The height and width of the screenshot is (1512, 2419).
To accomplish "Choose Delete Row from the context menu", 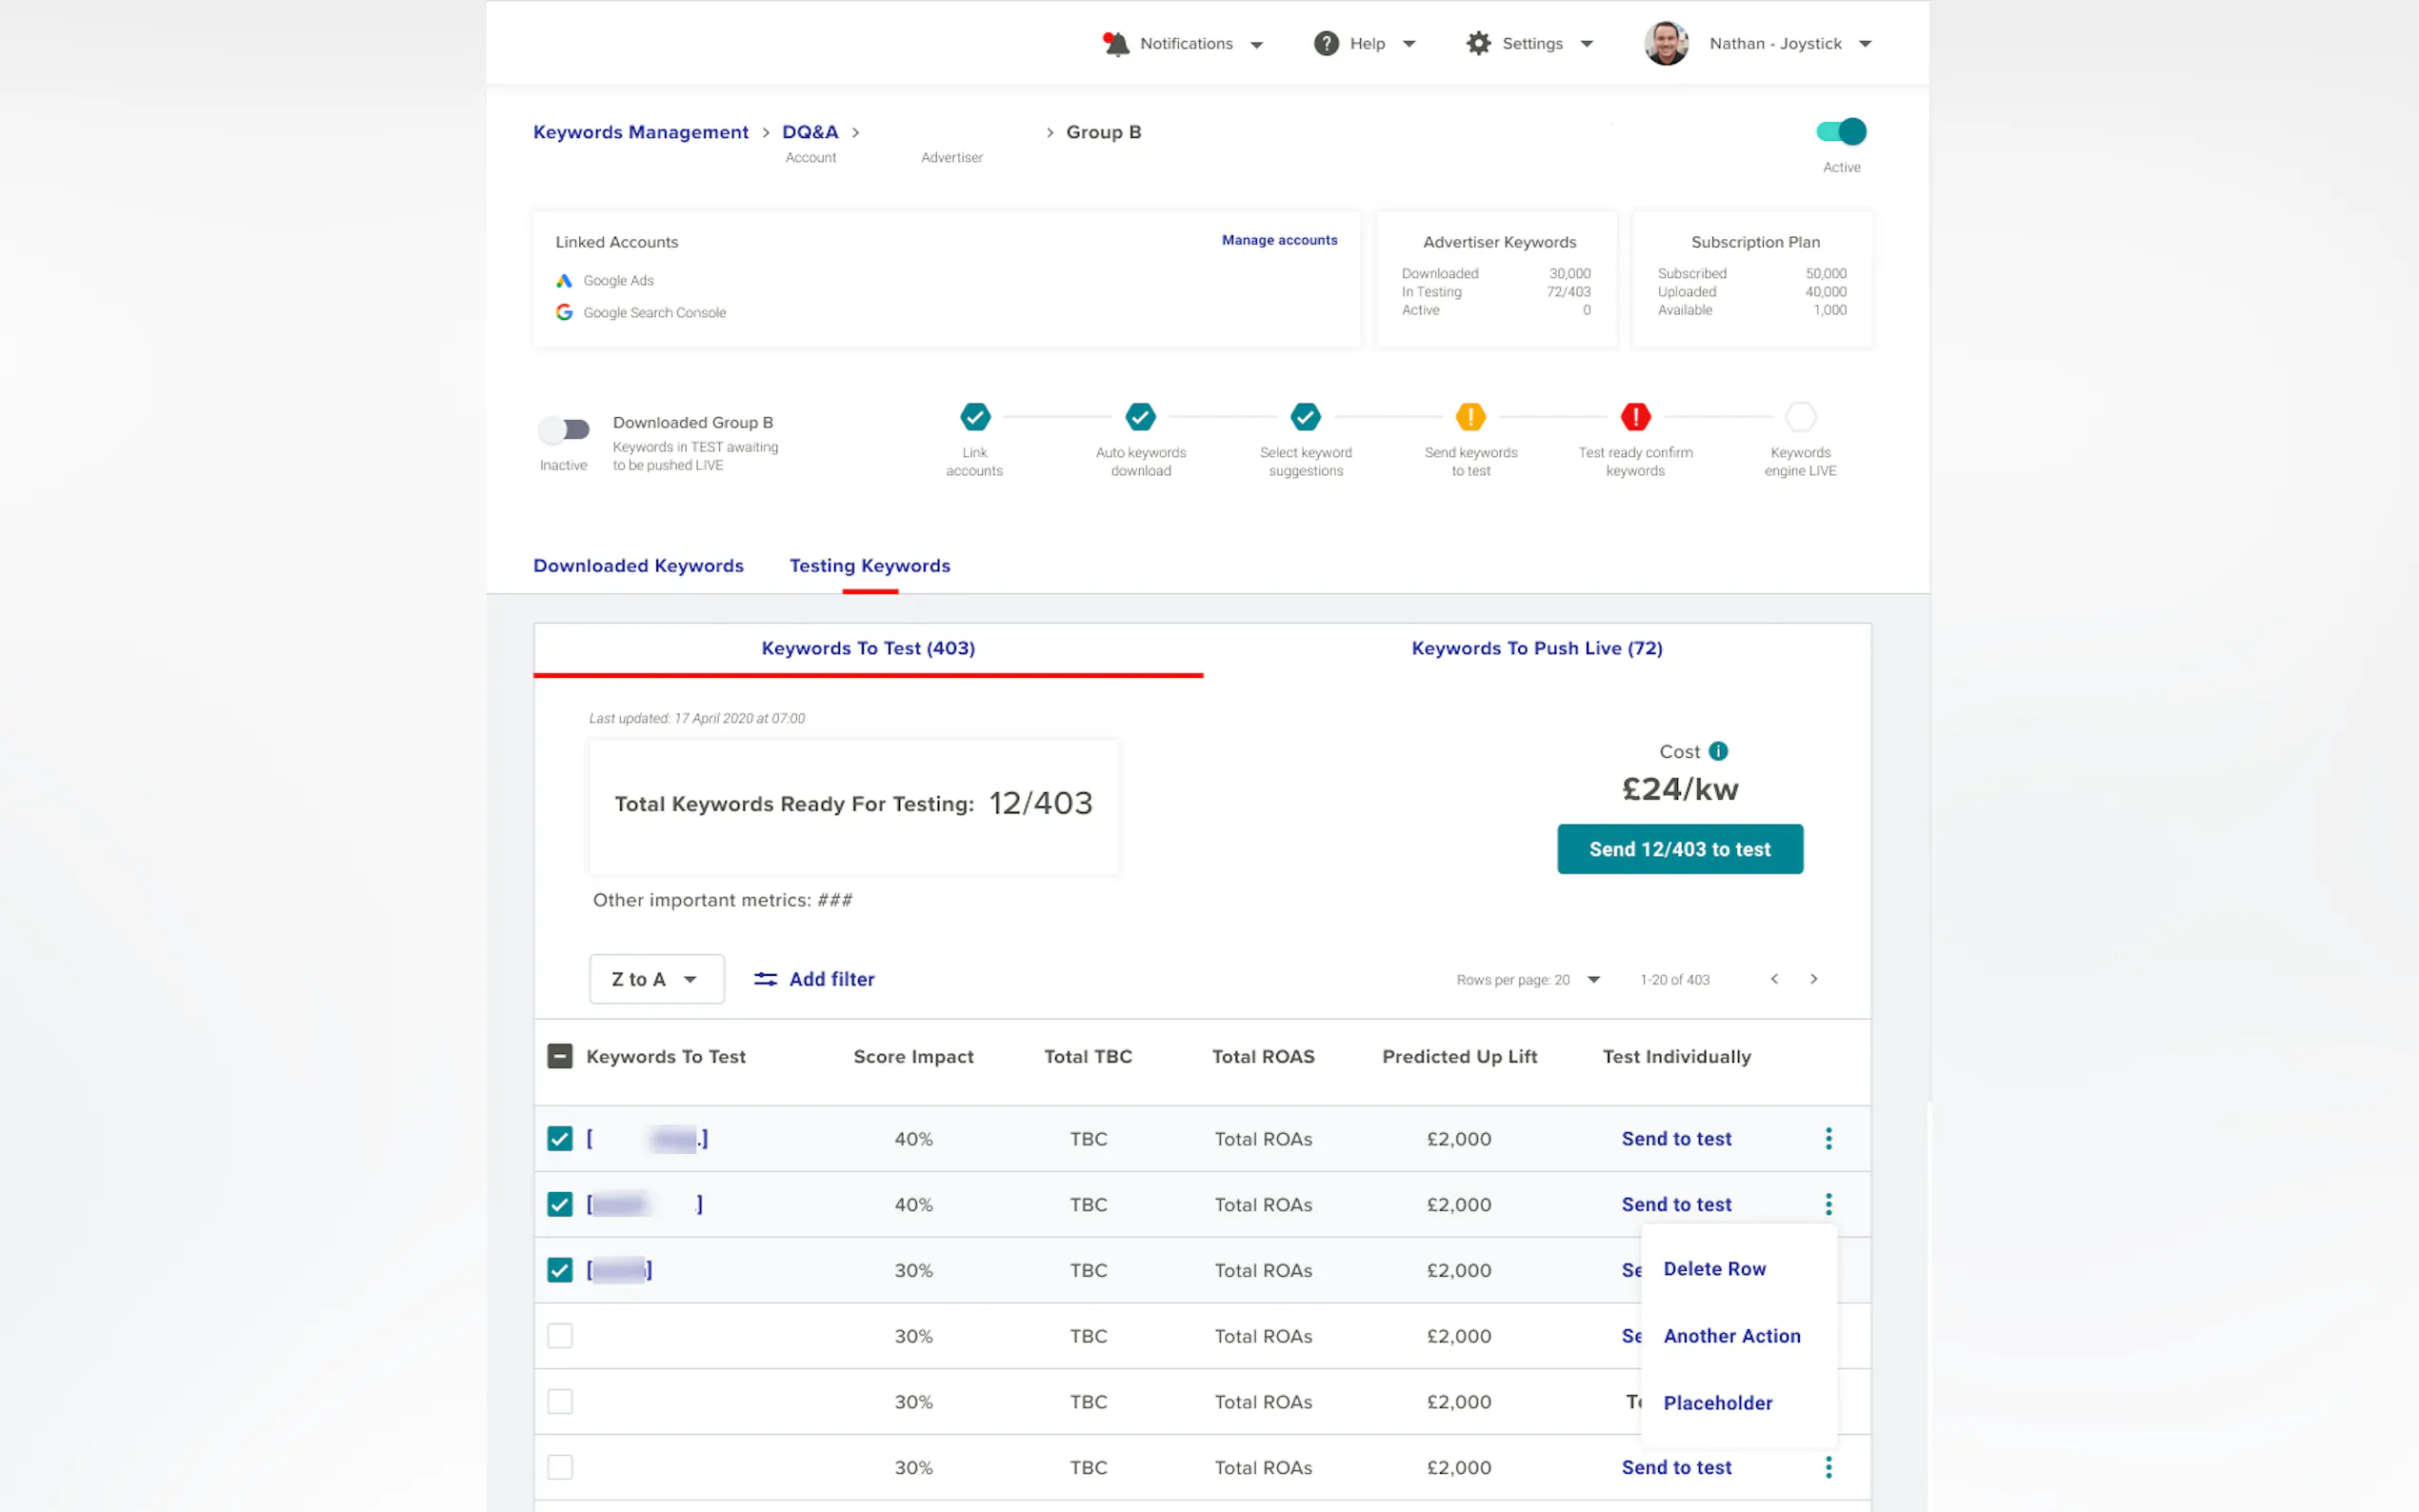I will click(x=1714, y=1269).
